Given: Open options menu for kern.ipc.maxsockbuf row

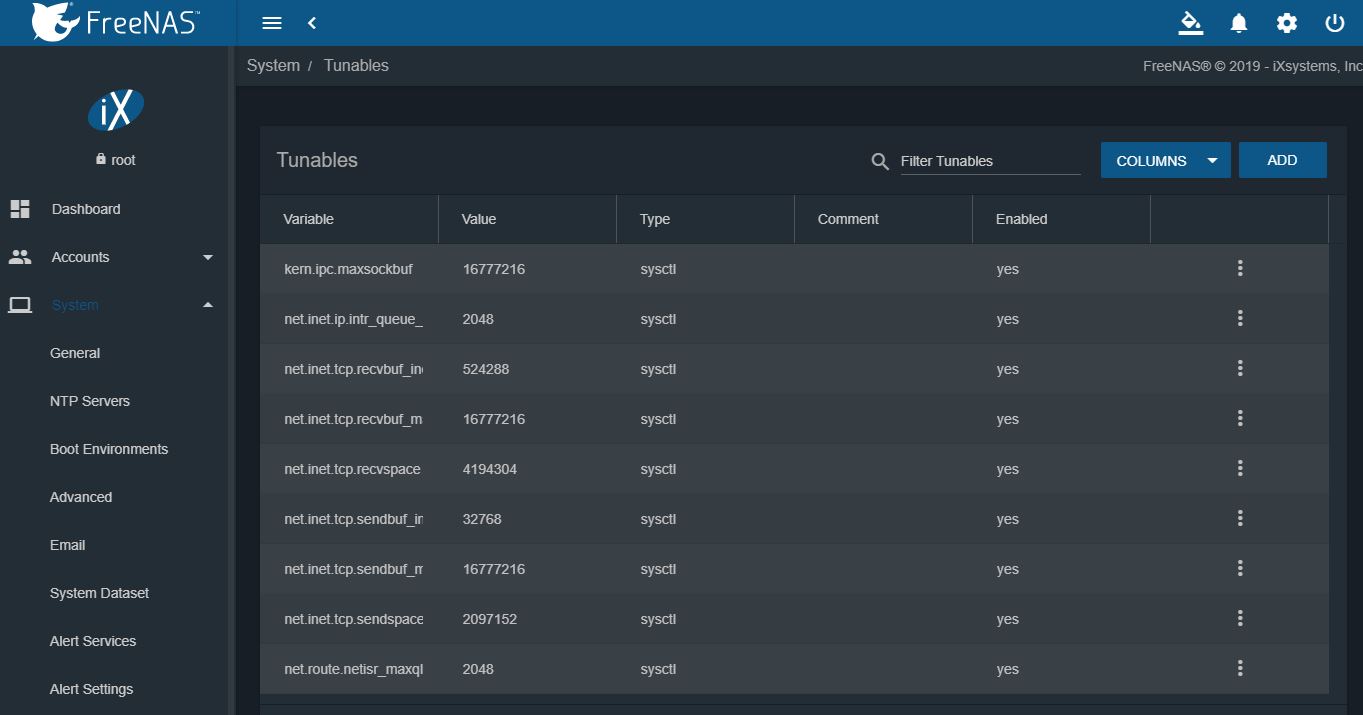Looking at the screenshot, I should [x=1240, y=268].
